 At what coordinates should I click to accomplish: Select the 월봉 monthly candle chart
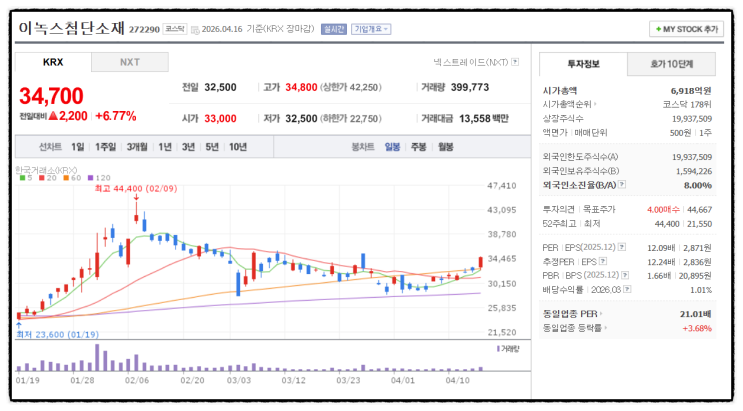(x=446, y=147)
